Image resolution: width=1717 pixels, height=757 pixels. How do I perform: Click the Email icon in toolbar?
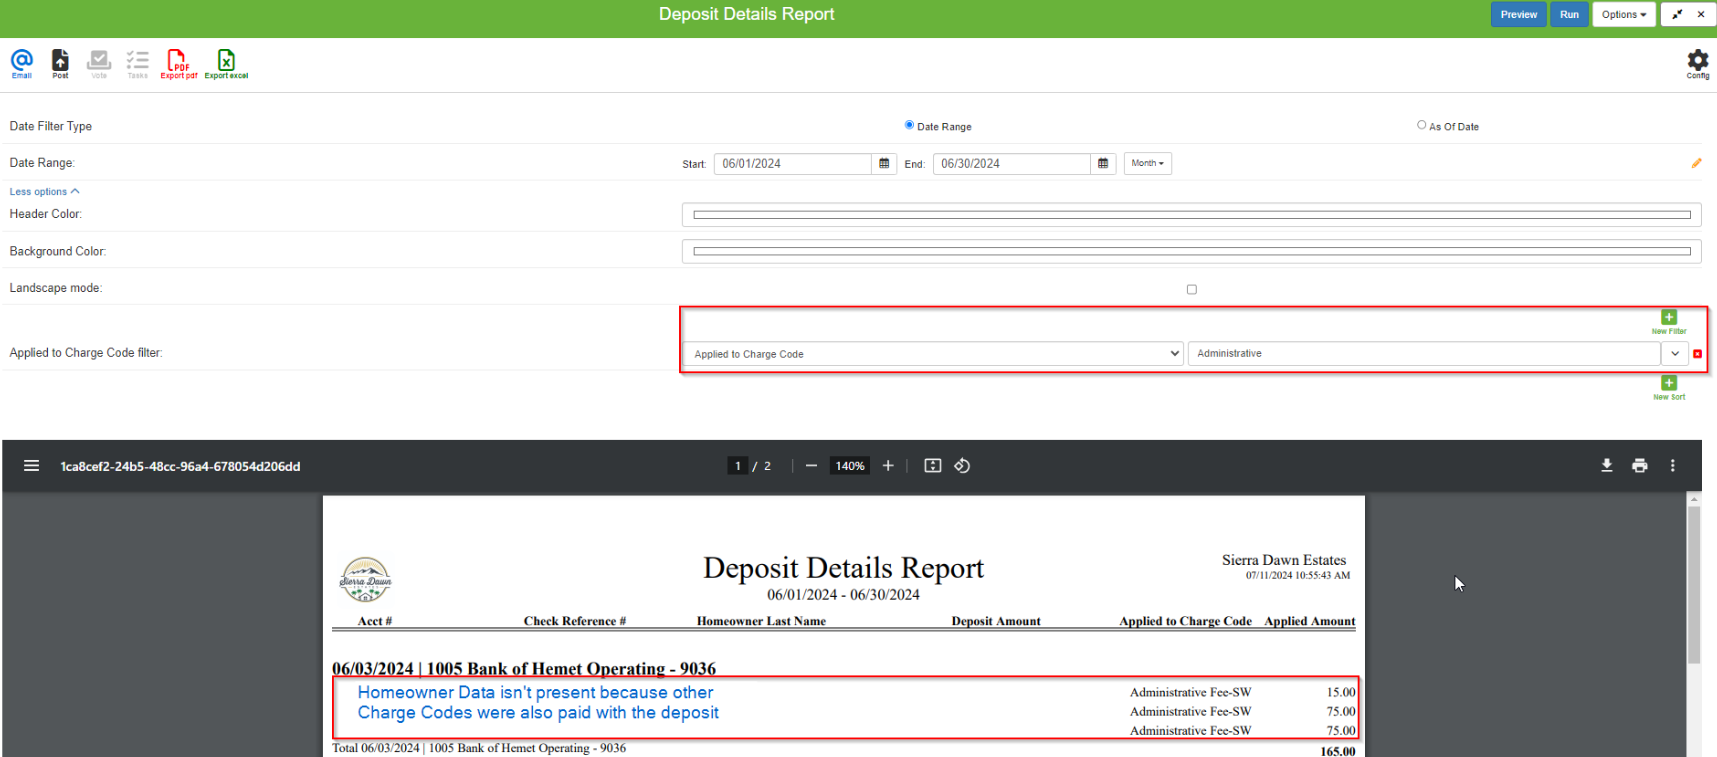21,63
